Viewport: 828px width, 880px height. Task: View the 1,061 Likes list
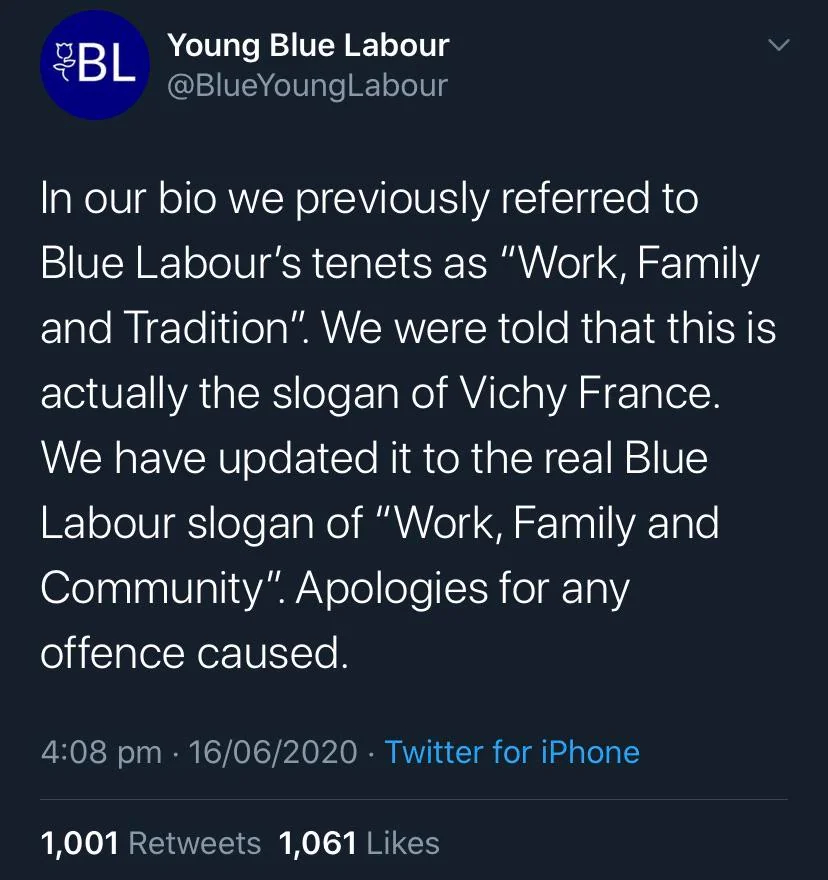pos(359,843)
